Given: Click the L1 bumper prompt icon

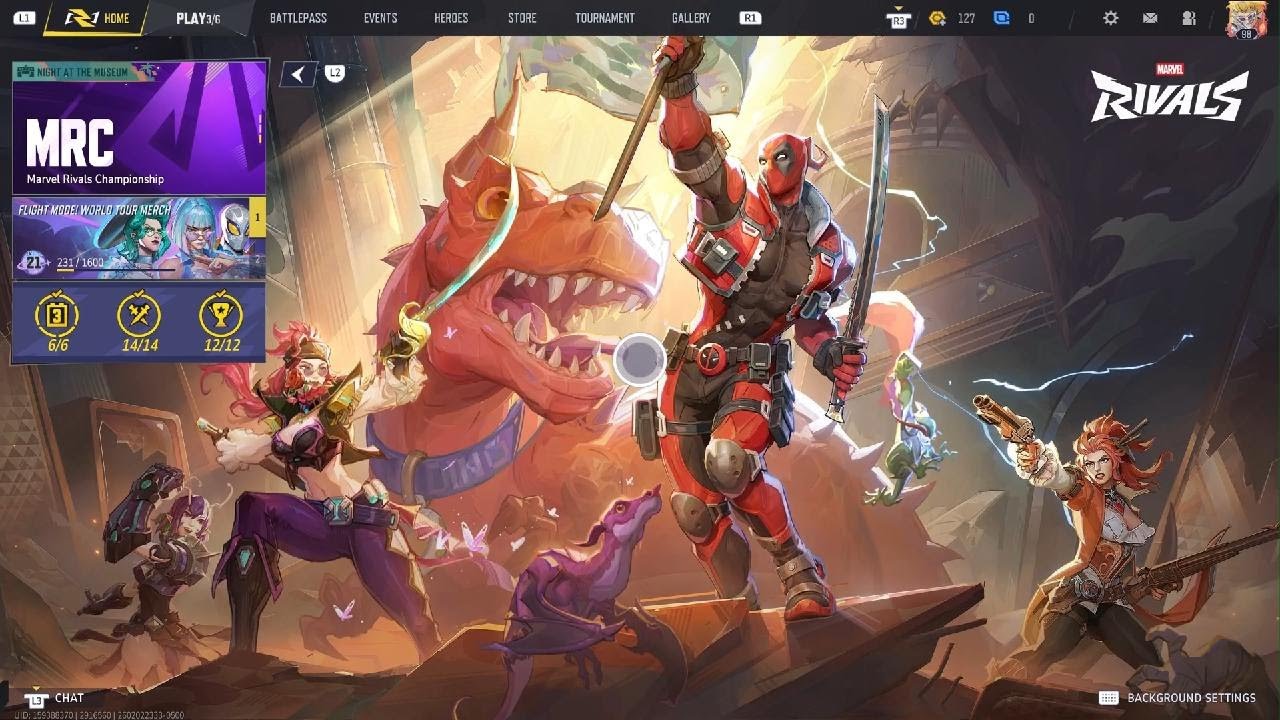Looking at the screenshot, I should tap(25, 18).
